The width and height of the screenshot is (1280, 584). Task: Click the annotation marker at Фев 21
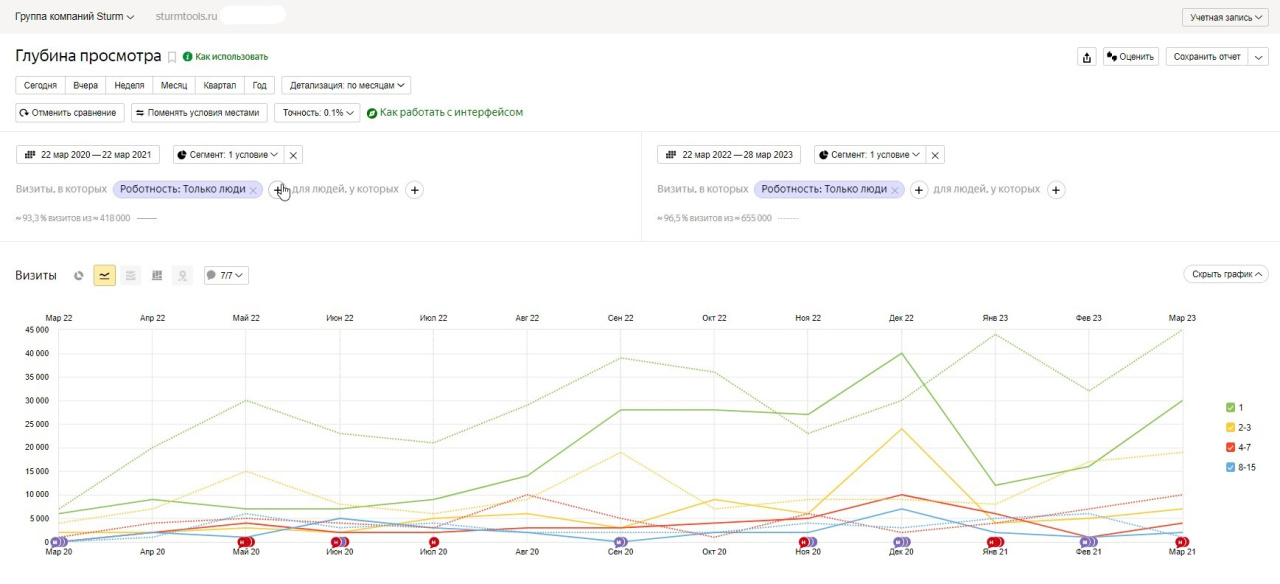(x=1088, y=542)
